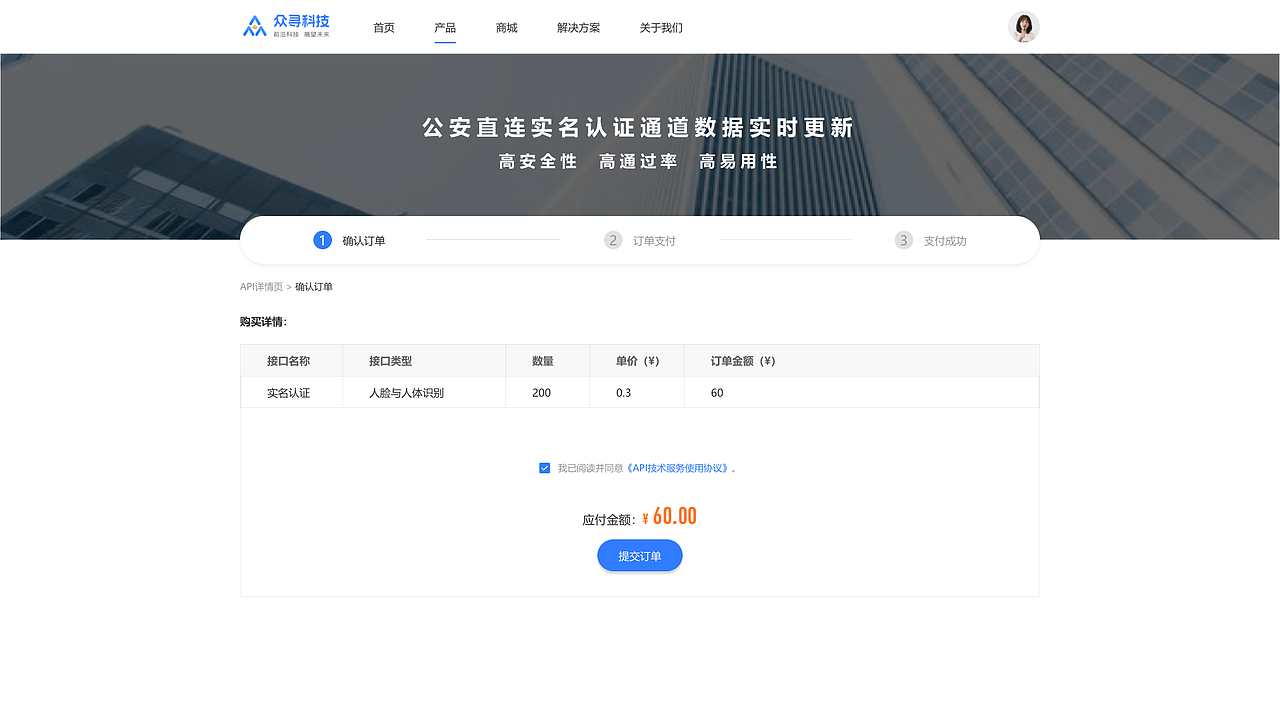The height and width of the screenshot is (720, 1280).
Task: Click the 提交订单 submit button
Action: [x=639, y=555]
